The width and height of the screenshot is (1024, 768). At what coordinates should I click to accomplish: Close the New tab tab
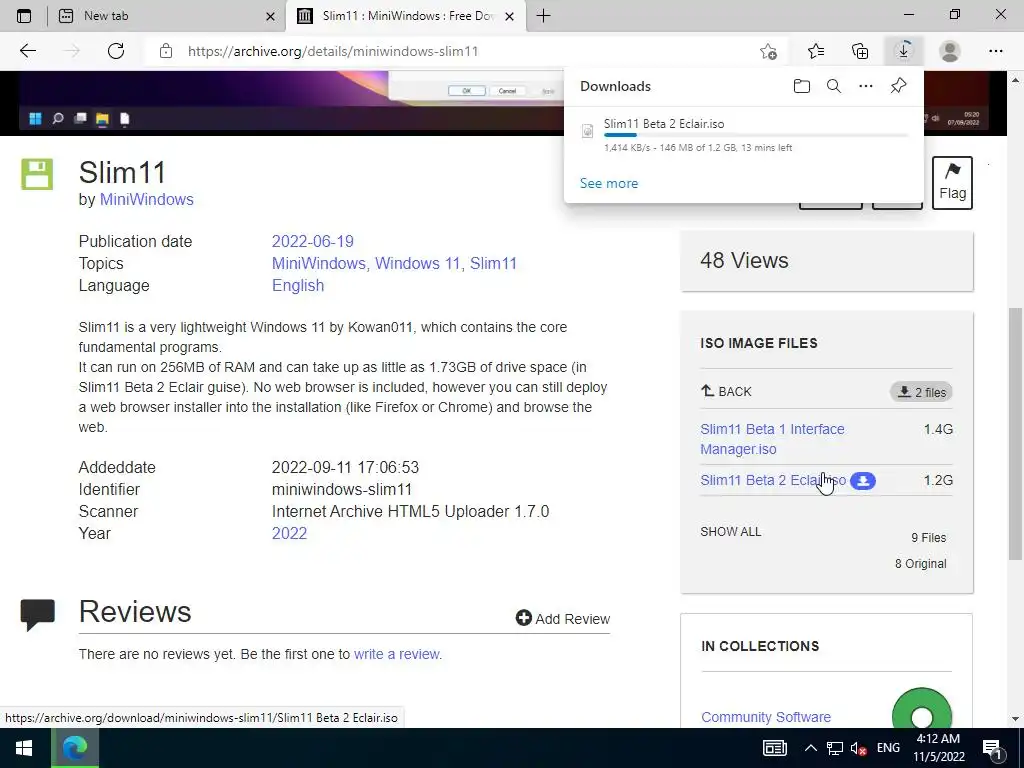(270, 16)
